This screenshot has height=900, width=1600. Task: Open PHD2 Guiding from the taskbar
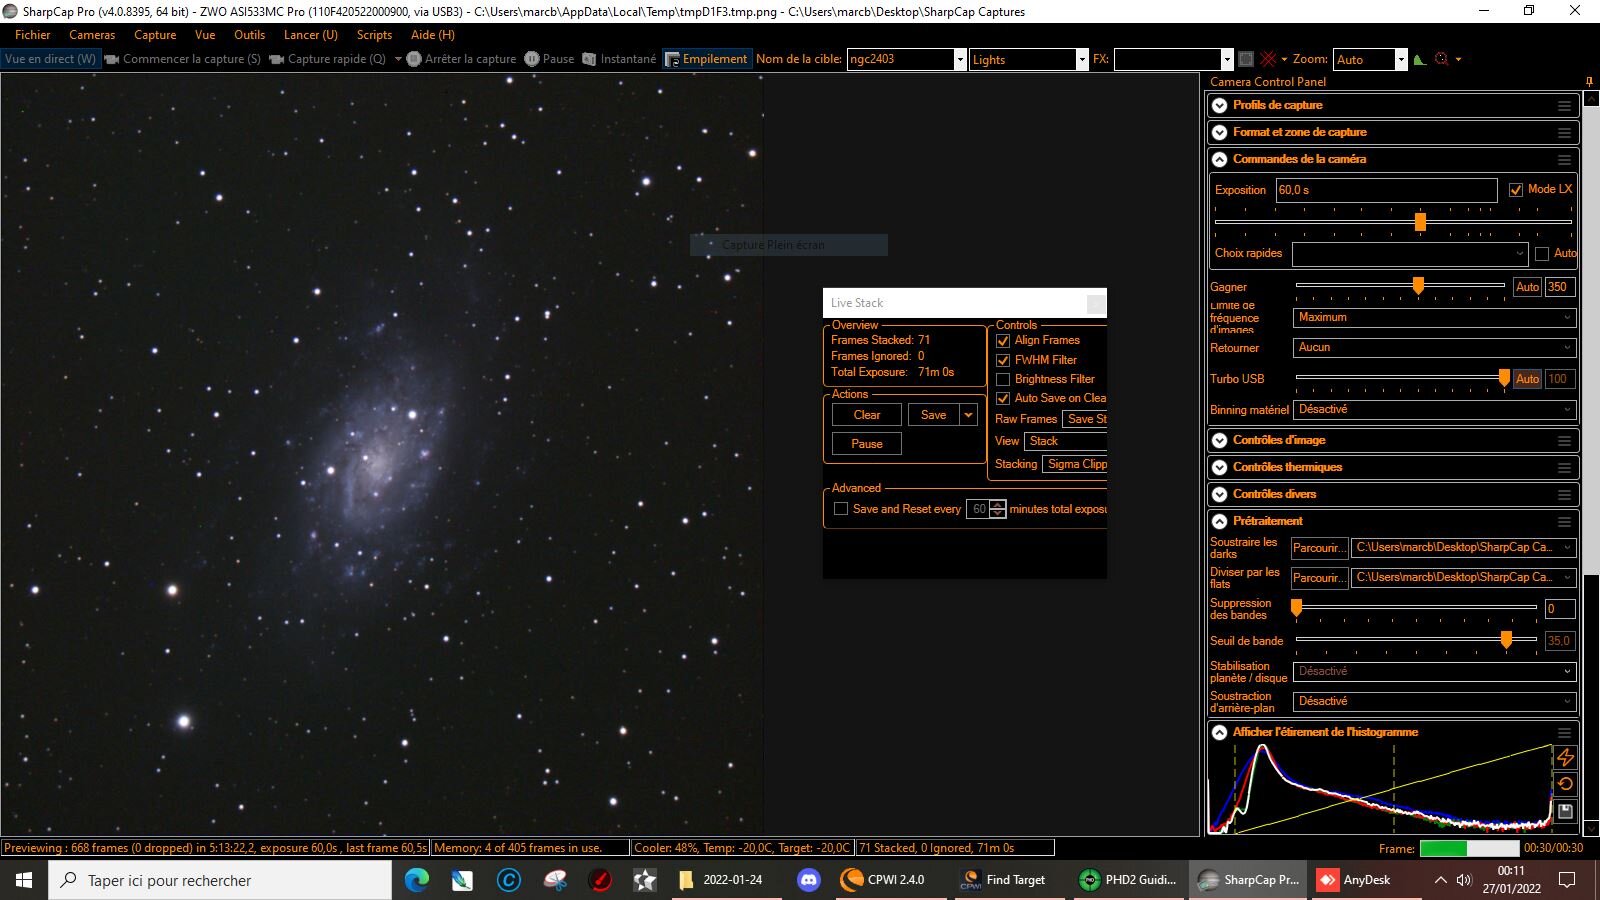tap(1128, 880)
